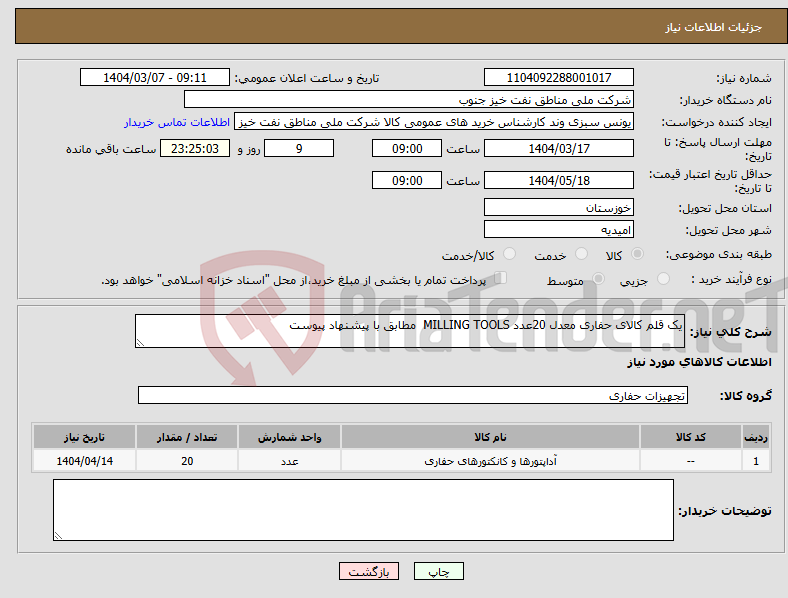
Task: Choose the متوسط purchase type radio
Action: 598,278
